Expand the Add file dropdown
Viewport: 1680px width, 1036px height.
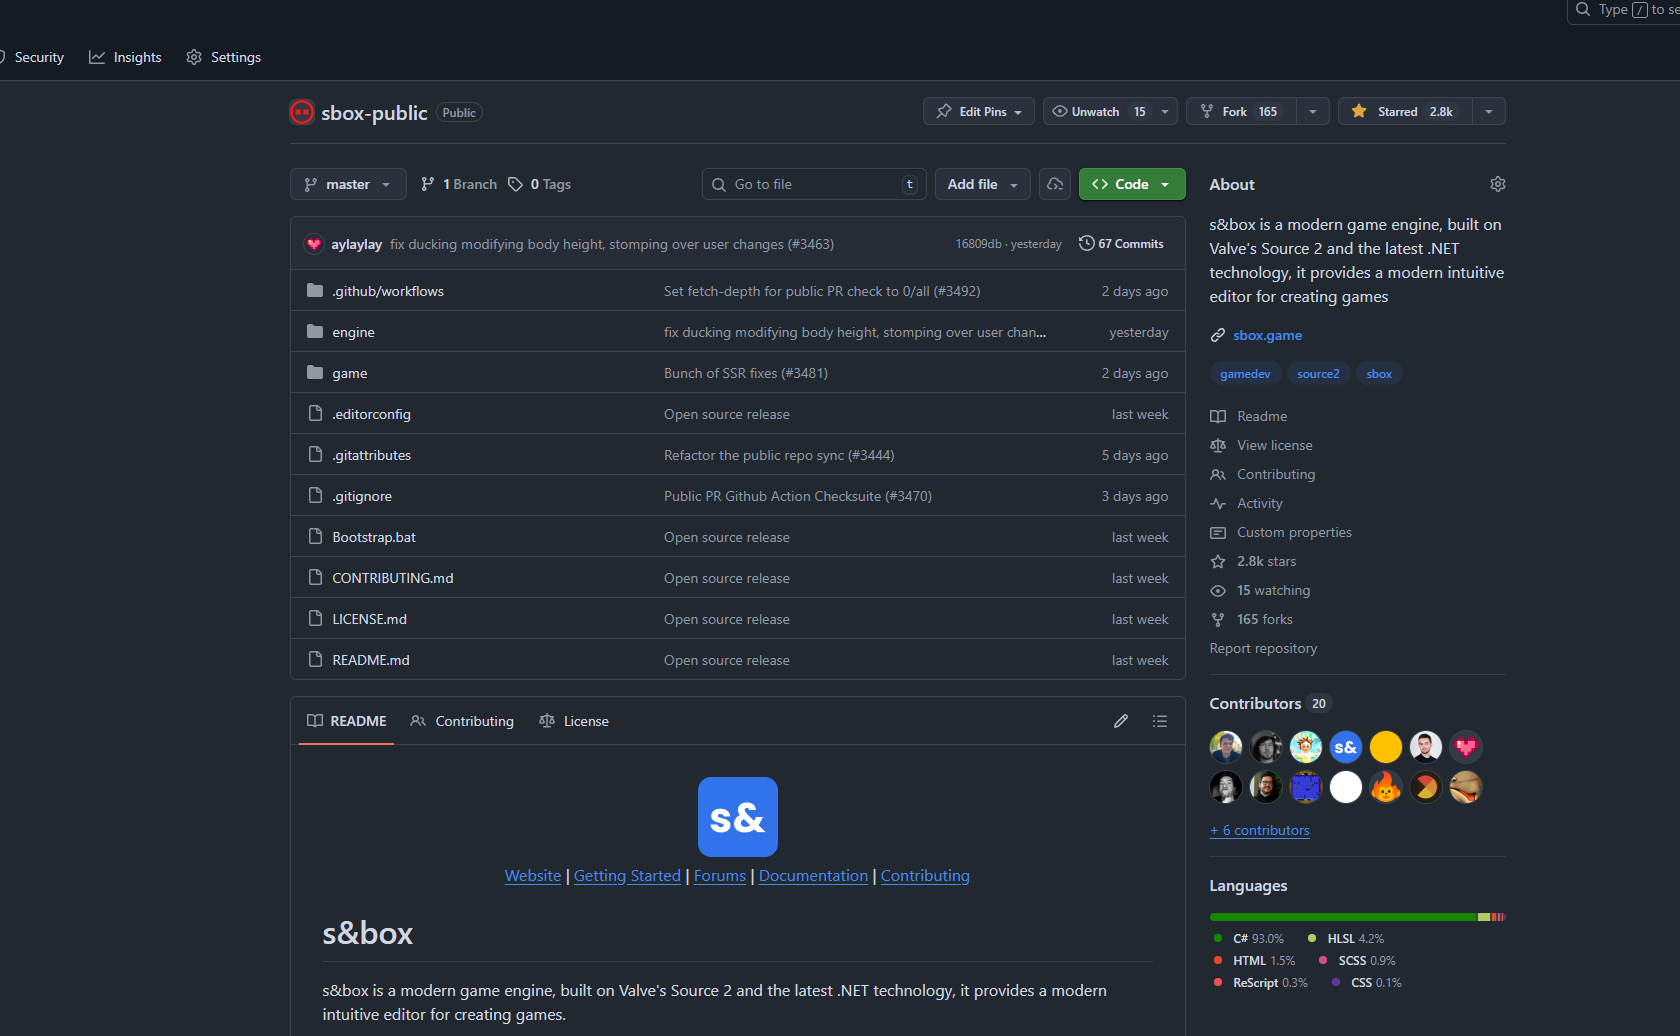[982, 184]
